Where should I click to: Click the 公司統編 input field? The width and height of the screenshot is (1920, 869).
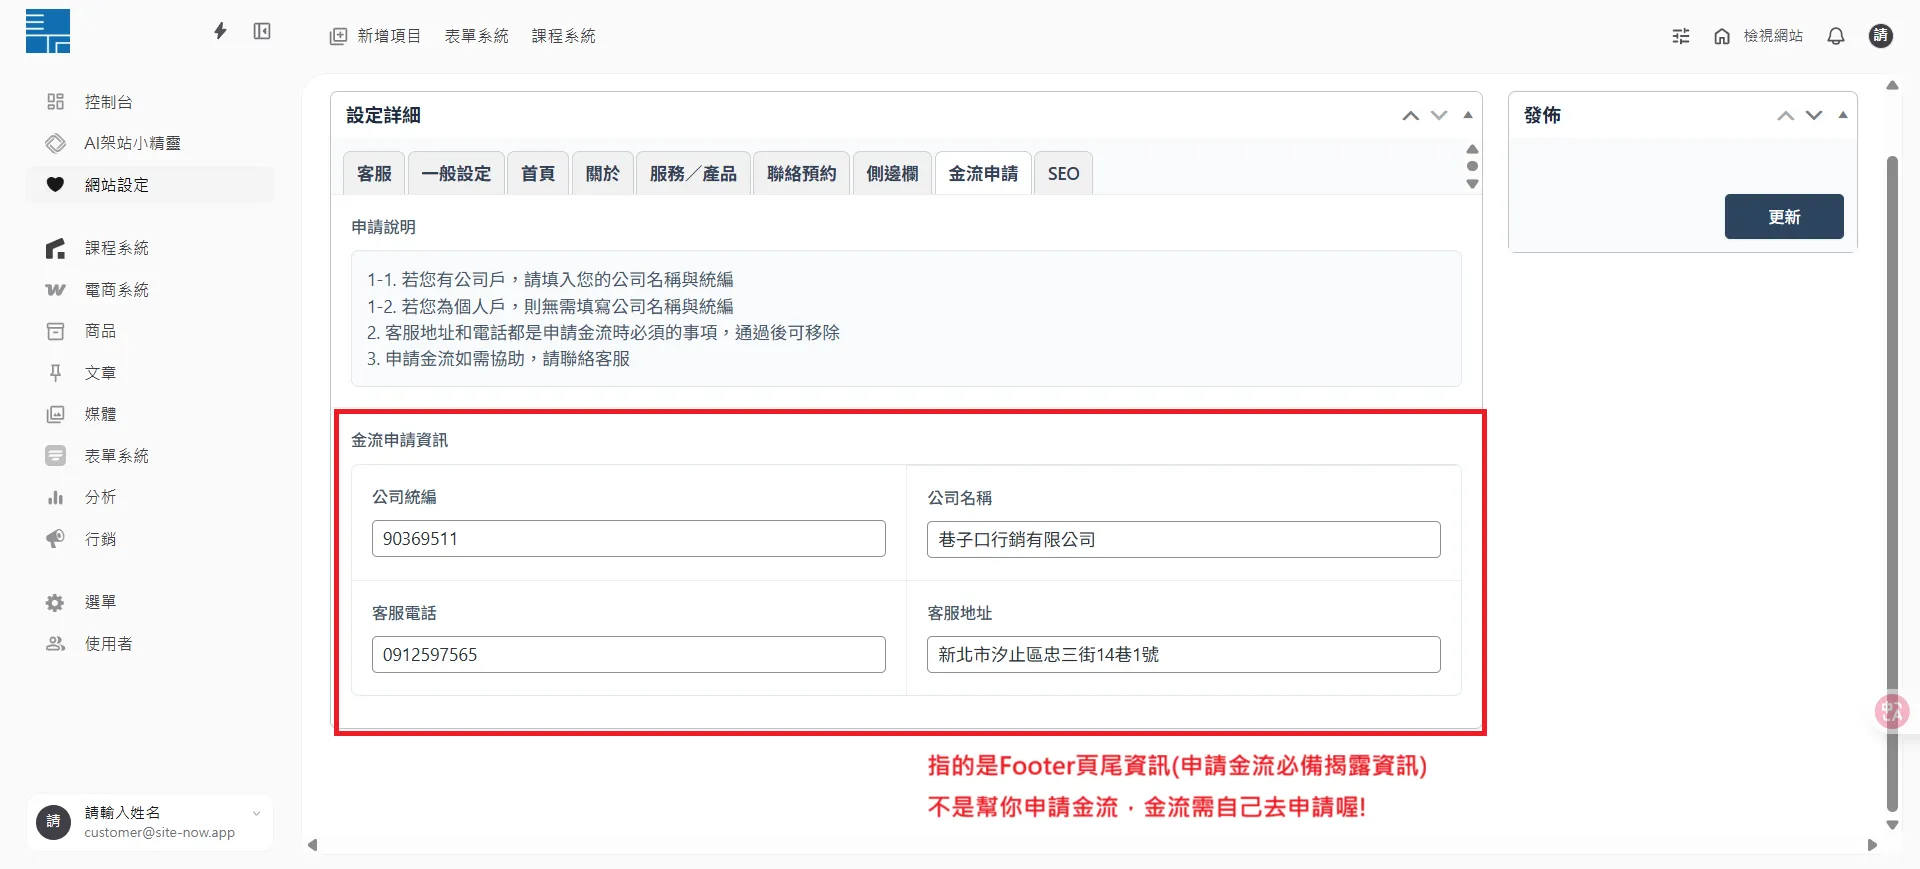pos(628,539)
